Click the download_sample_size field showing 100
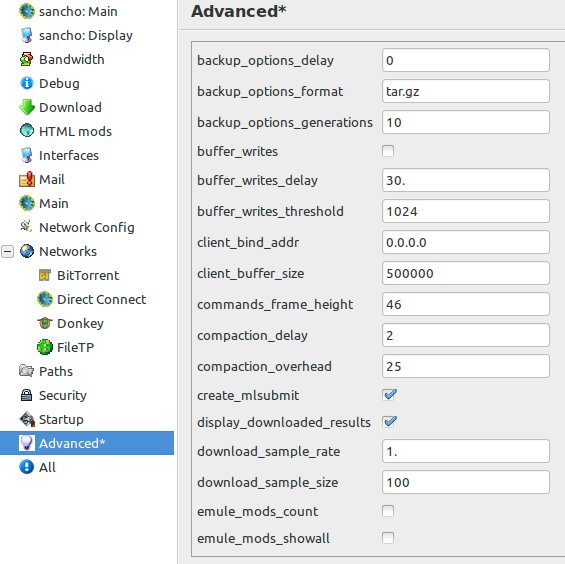 tap(466, 482)
